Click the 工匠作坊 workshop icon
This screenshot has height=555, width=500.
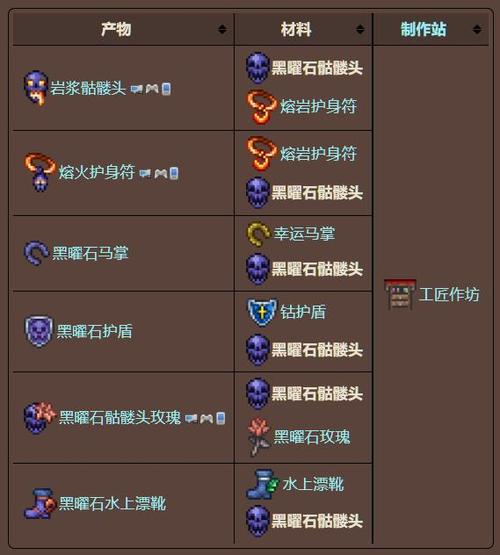(x=400, y=294)
